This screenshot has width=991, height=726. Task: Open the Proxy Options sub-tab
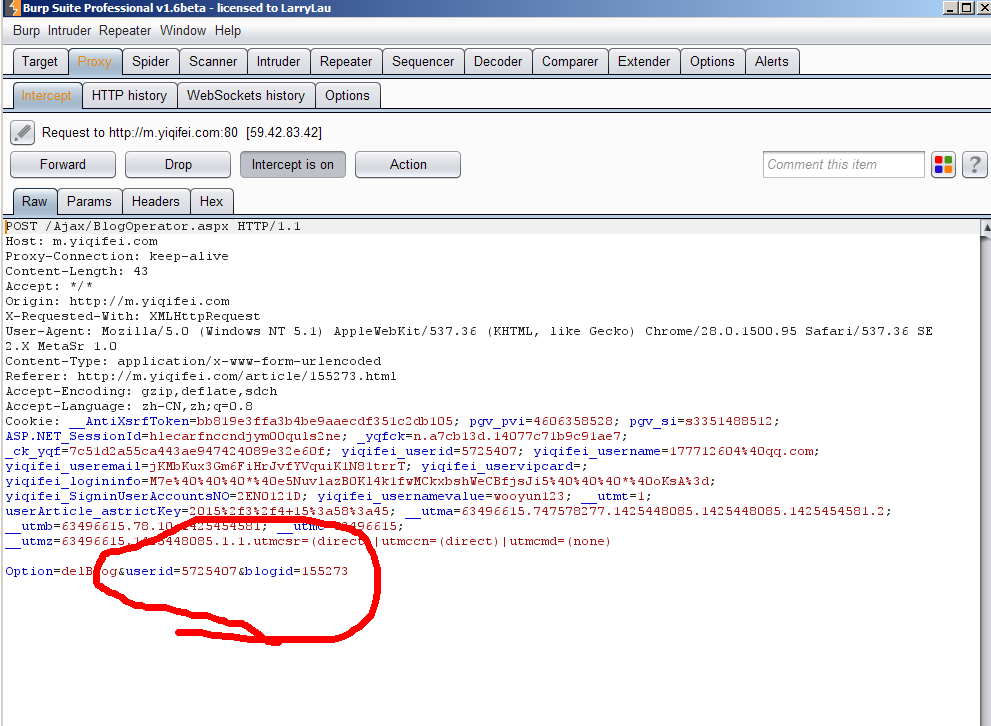click(x=347, y=95)
